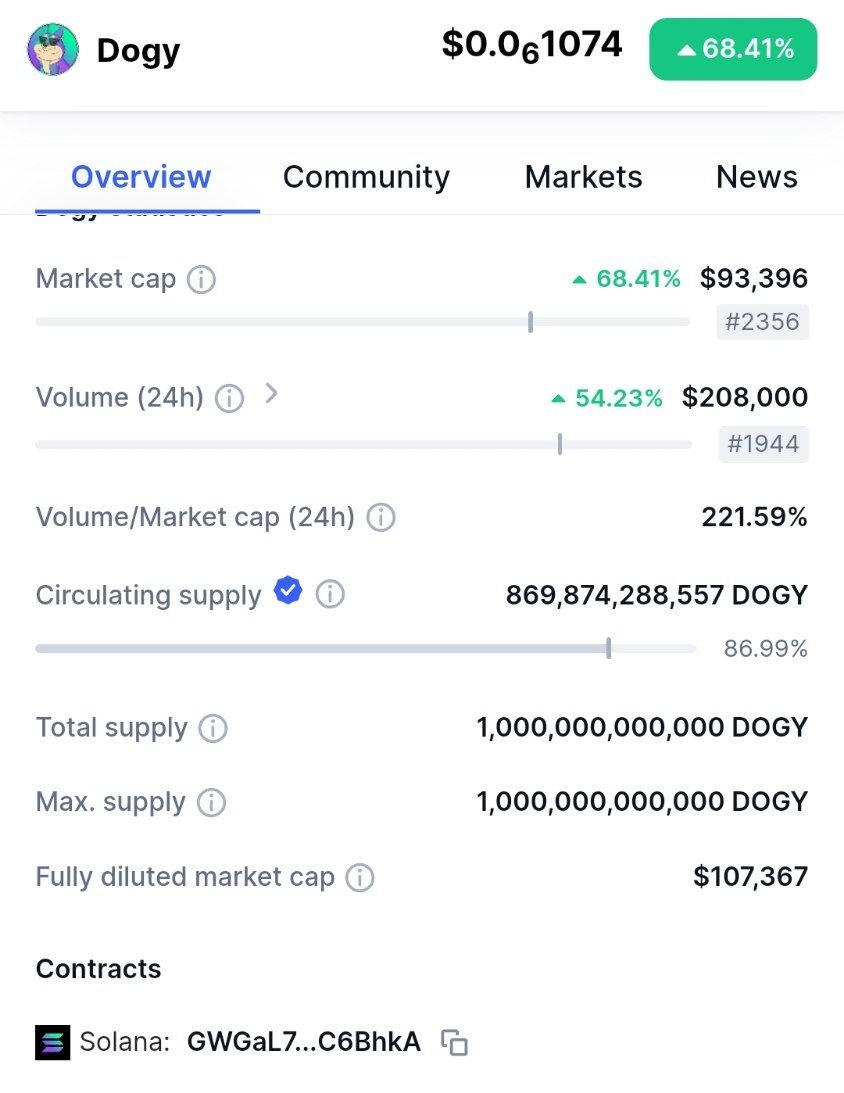The height and width of the screenshot is (1093, 844).
Task: Open the Markets tab
Action: click(x=583, y=177)
